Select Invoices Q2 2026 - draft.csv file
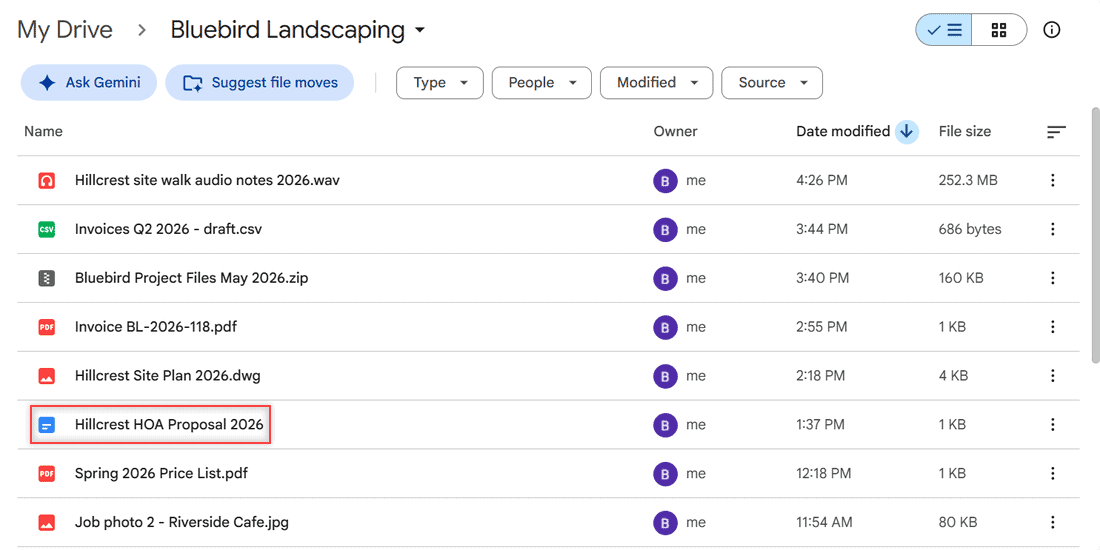 pos(169,229)
